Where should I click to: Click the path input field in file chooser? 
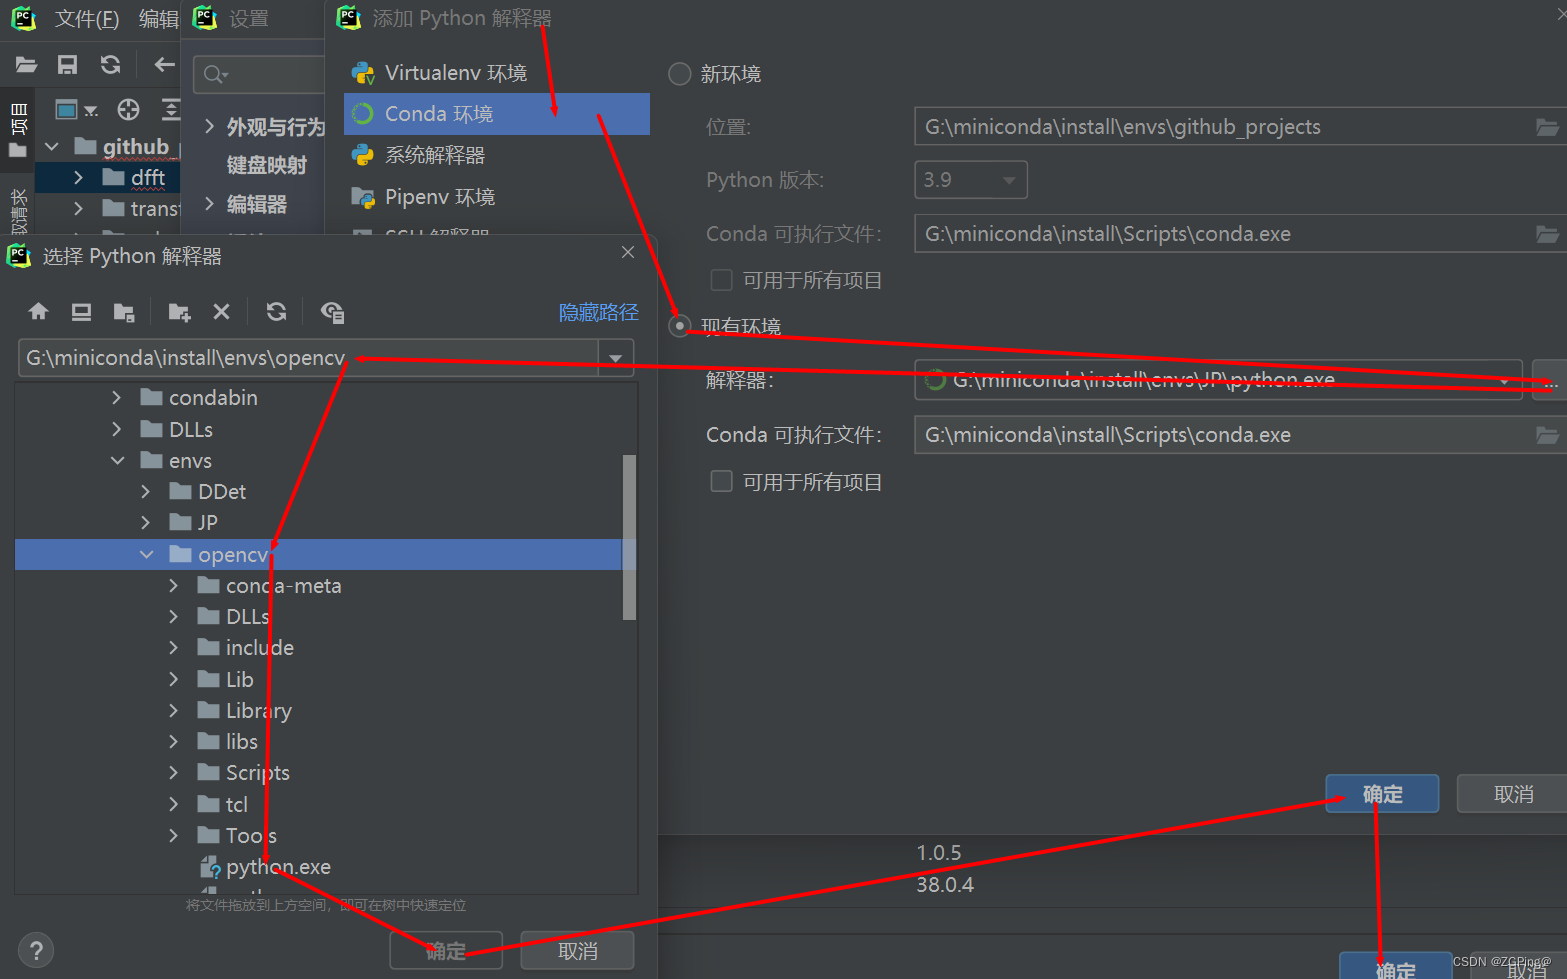(308, 358)
